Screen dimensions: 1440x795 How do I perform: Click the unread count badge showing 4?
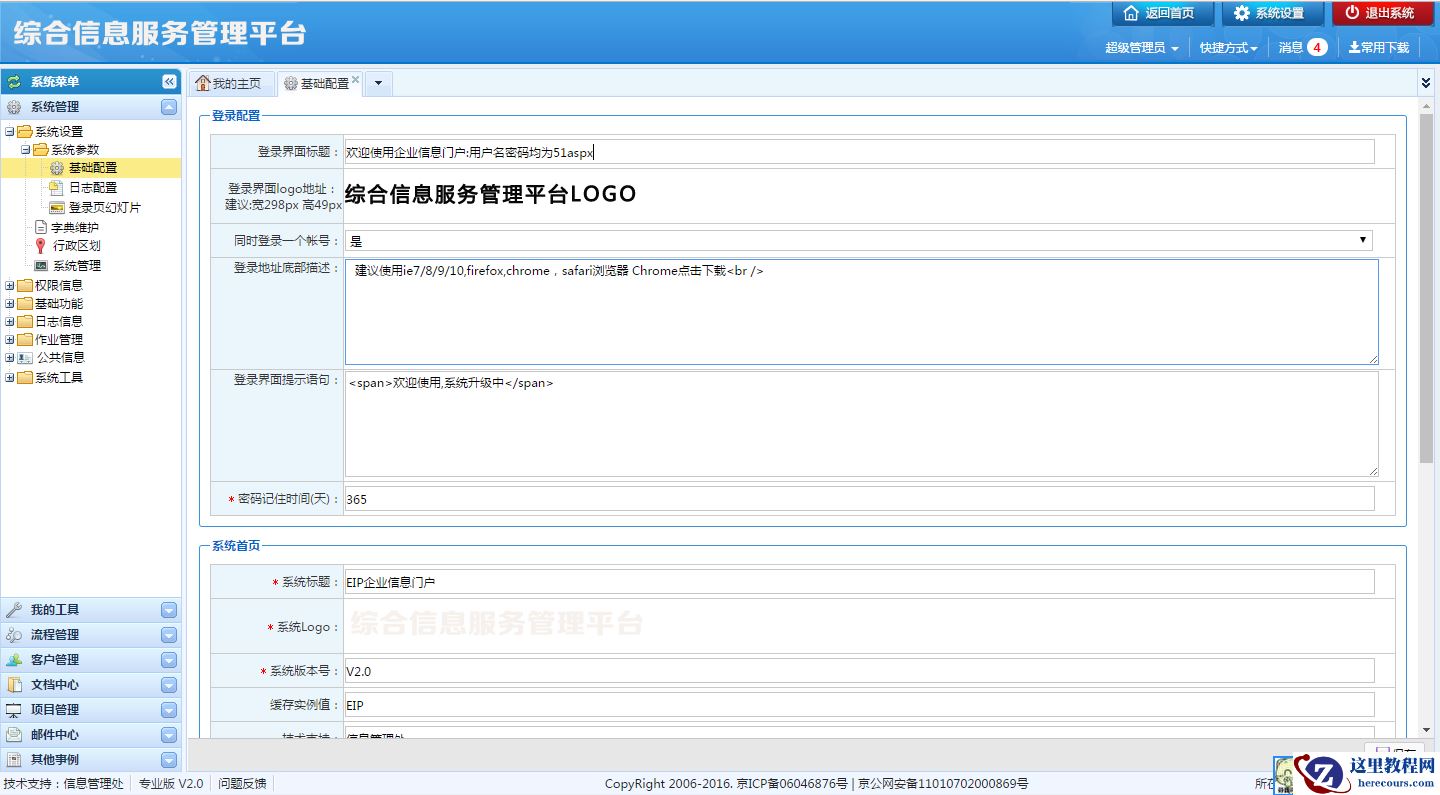click(1317, 47)
